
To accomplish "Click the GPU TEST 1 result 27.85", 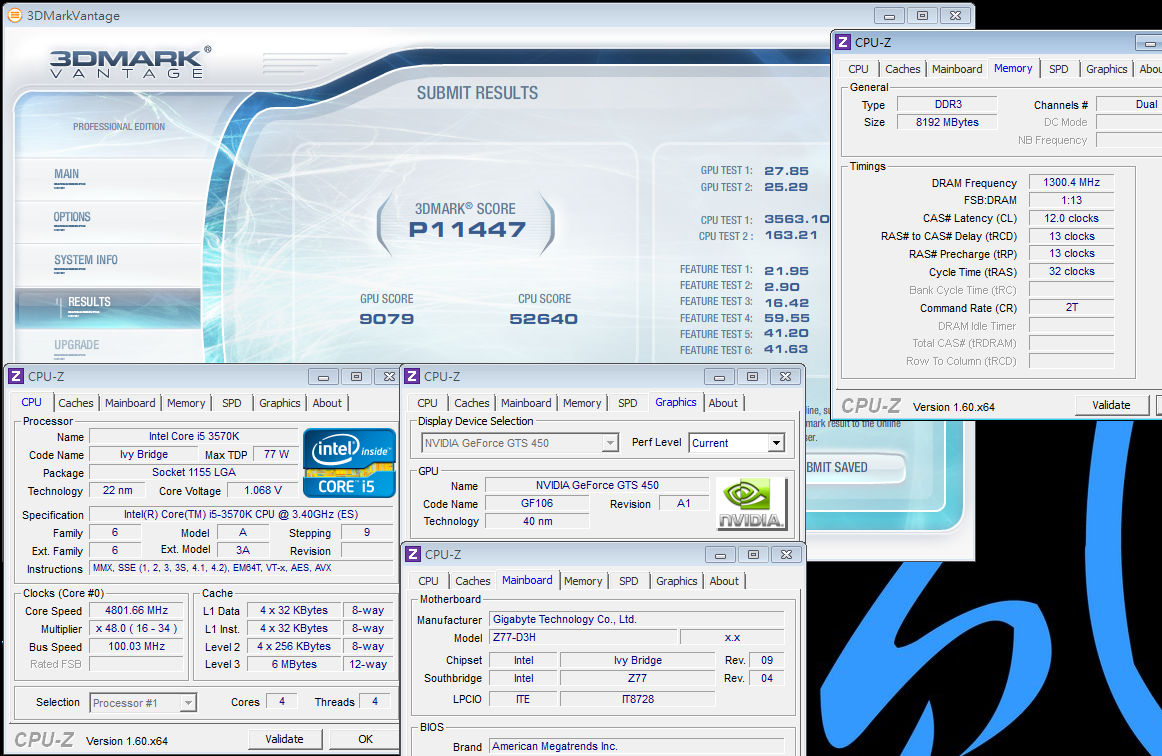I will click(x=786, y=170).
